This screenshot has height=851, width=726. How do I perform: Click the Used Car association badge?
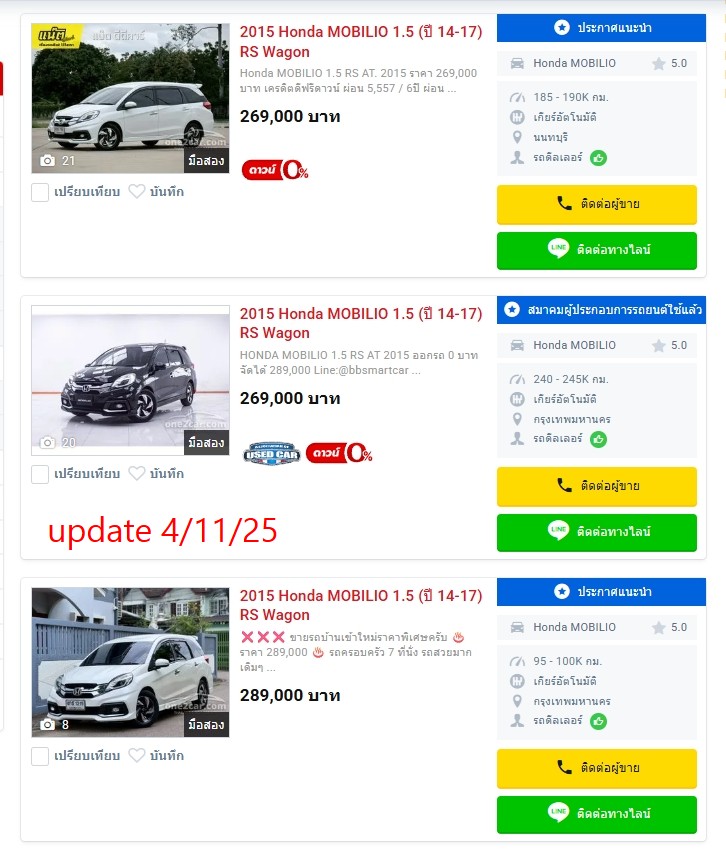271,453
